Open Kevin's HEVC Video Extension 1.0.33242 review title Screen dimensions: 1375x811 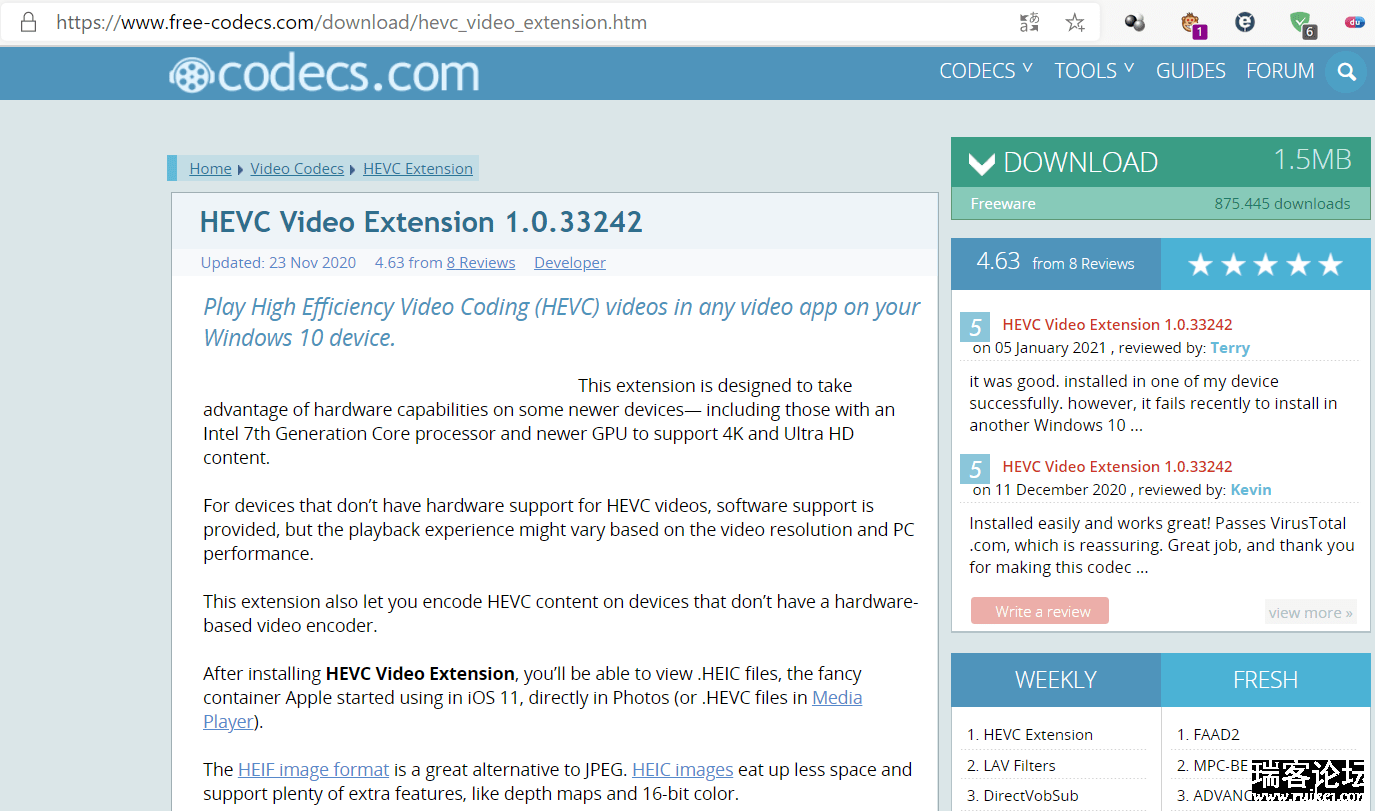[x=1117, y=466]
